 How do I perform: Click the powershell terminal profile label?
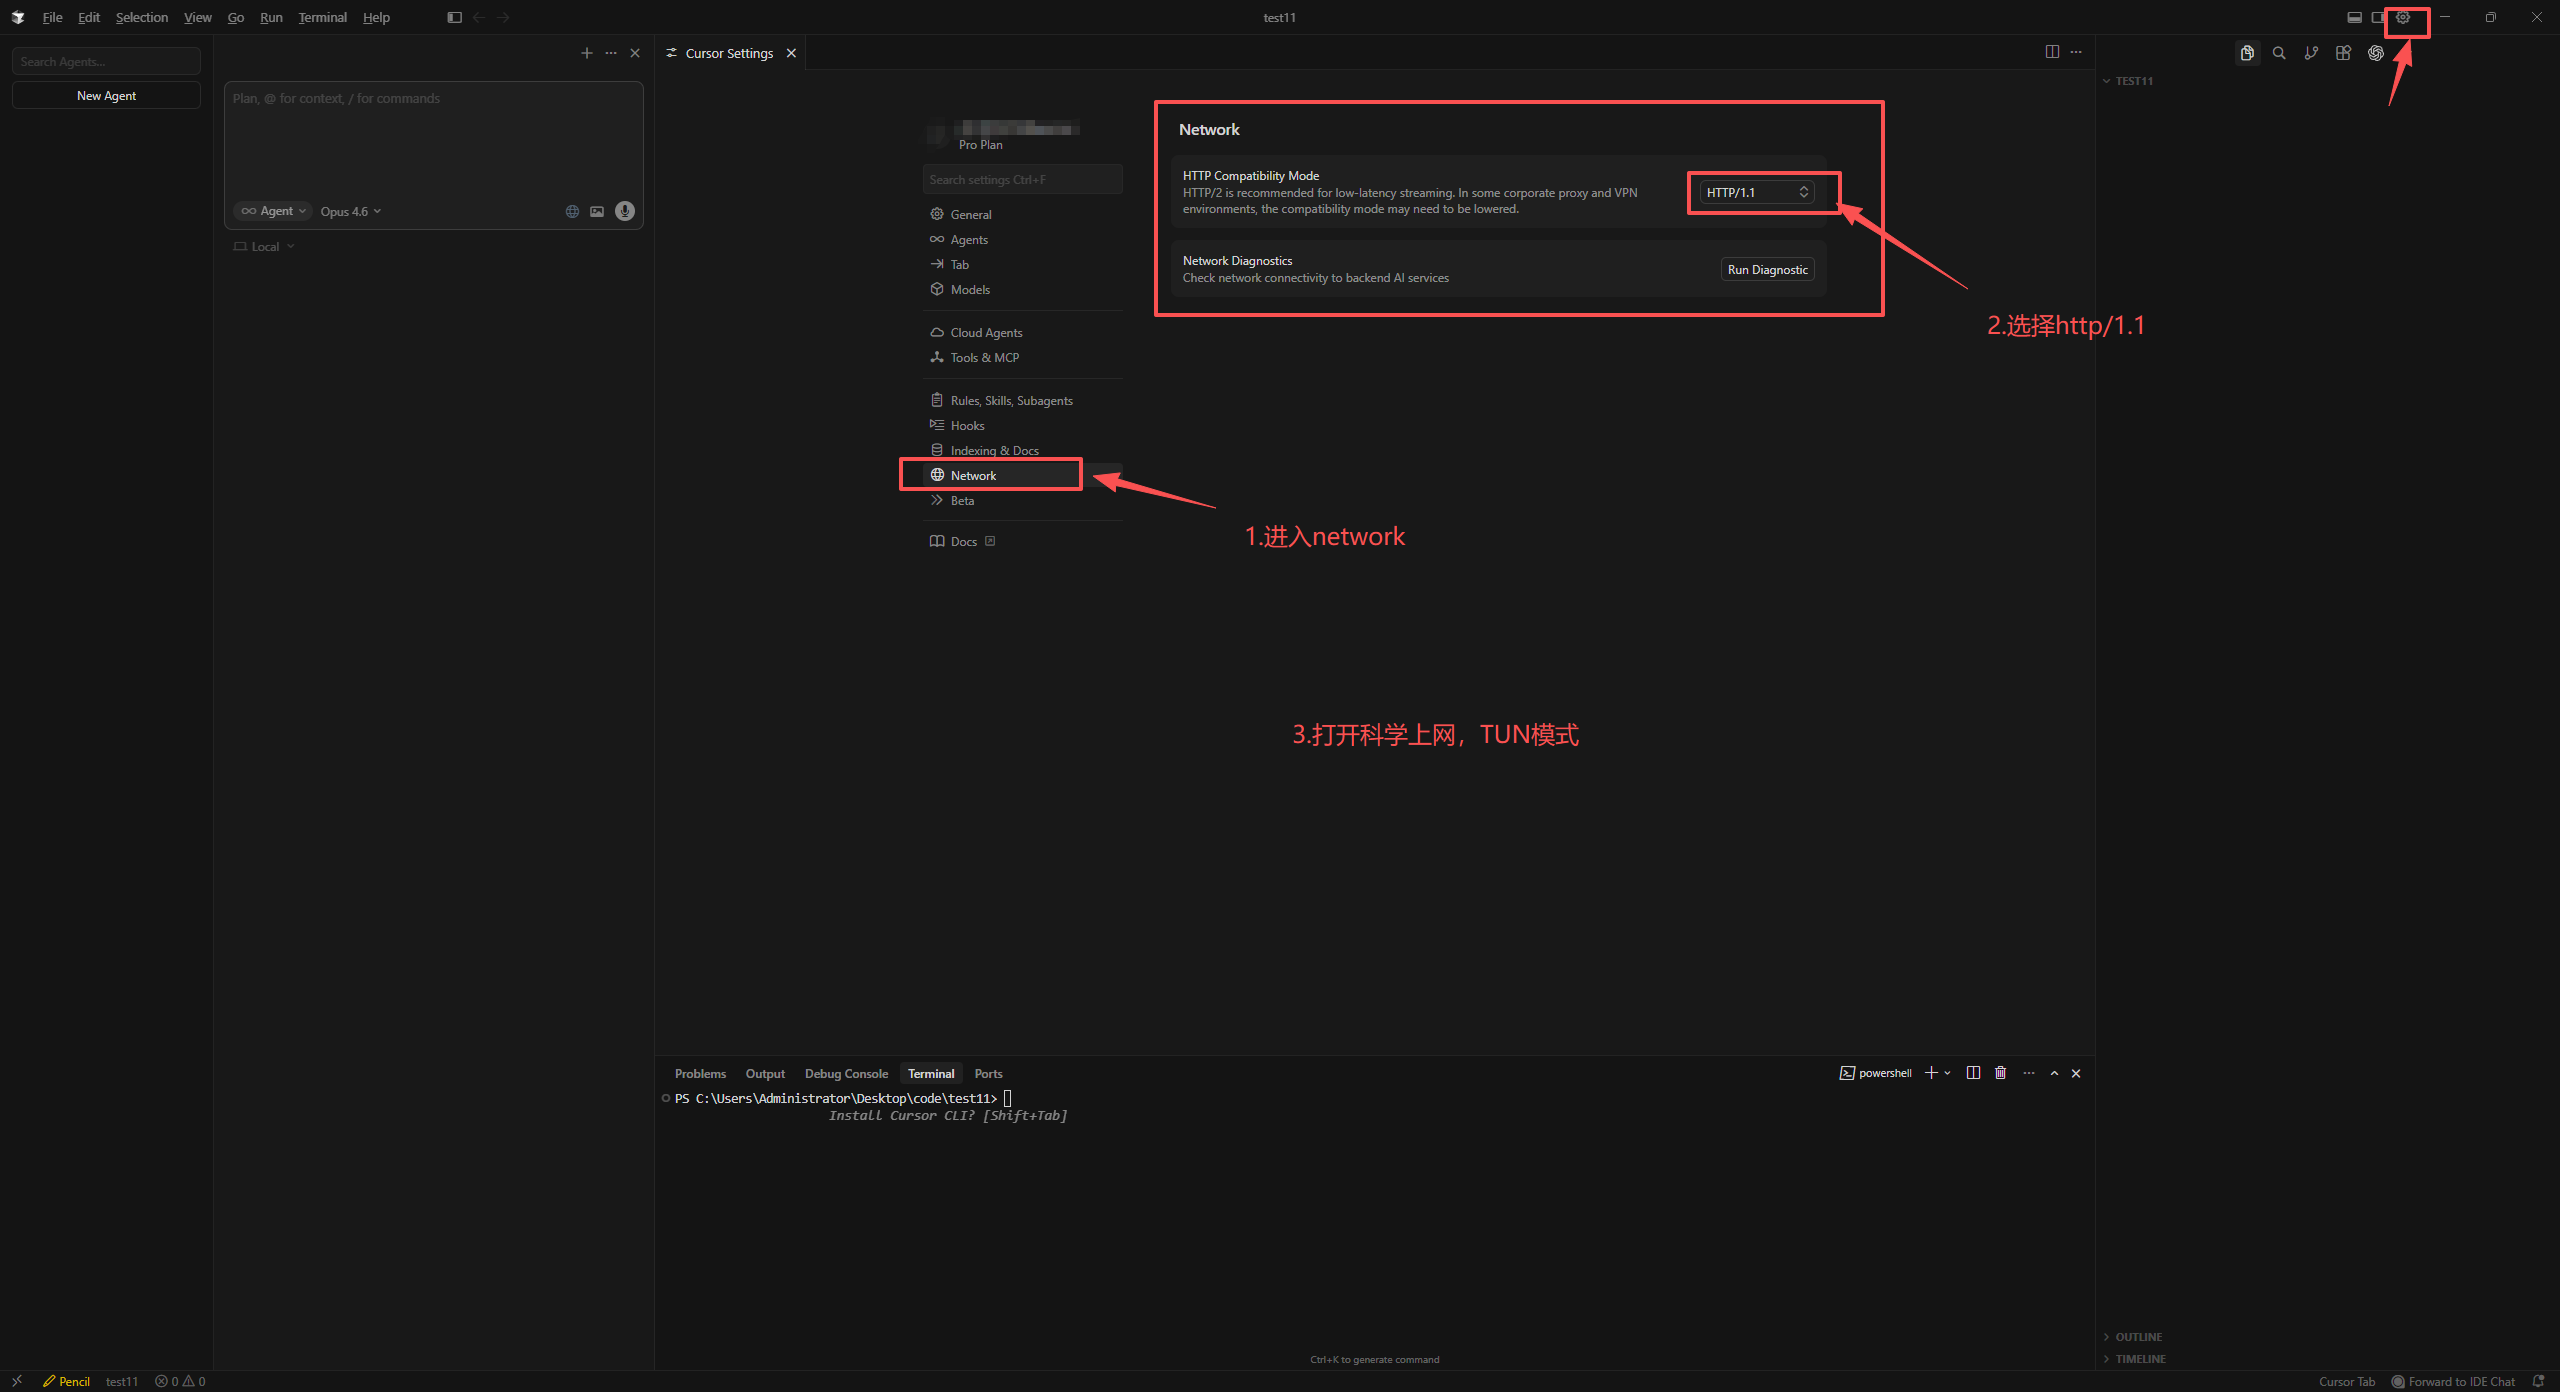coord(1875,1073)
